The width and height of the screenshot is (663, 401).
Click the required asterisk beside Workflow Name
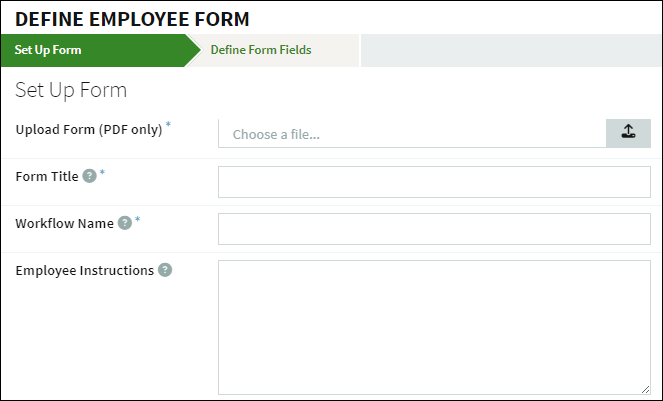click(x=137, y=219)
